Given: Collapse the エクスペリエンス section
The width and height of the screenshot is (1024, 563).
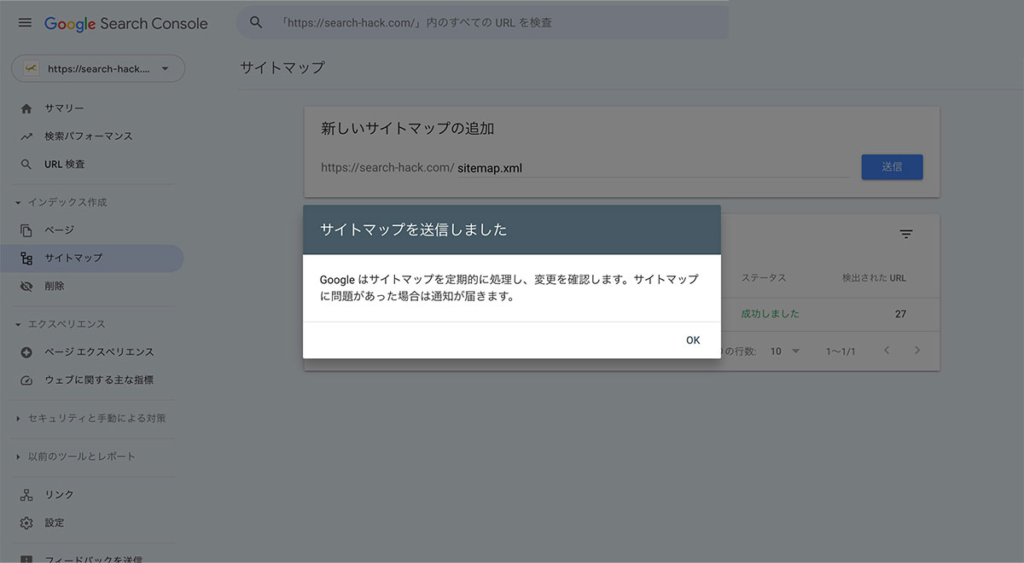Looking at the screenshot, I should 60,324.
